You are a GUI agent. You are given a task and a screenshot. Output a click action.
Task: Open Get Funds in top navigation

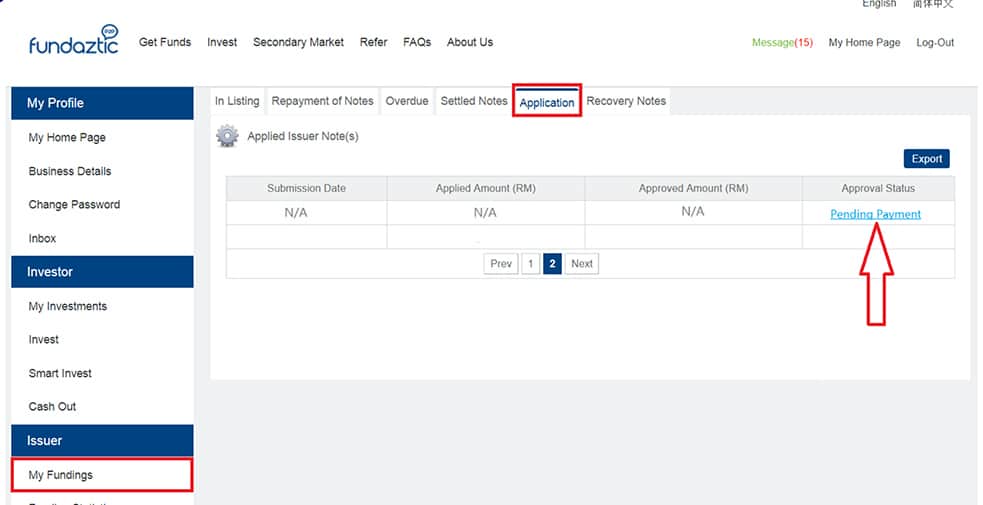[x=165, y=42]
